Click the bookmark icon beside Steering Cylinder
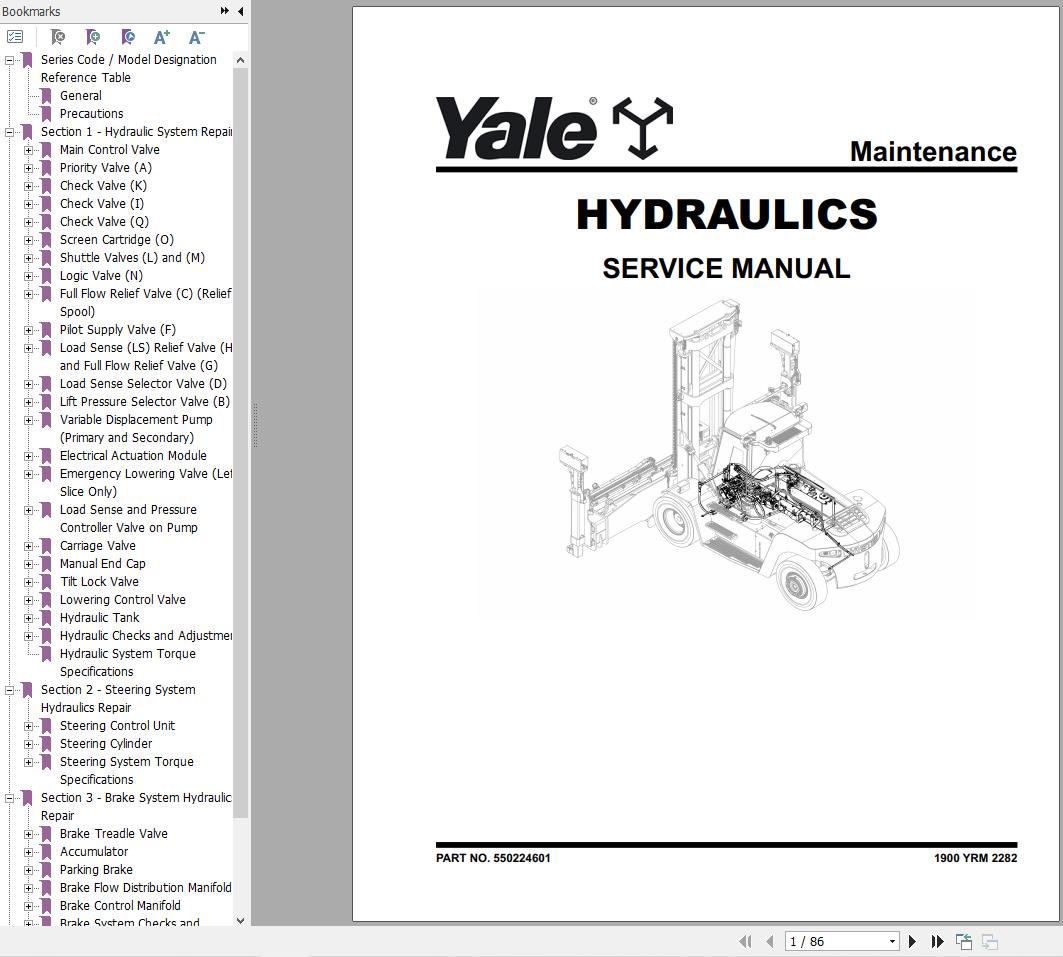Screen dimensions: 1063x957 pos(46,744)
